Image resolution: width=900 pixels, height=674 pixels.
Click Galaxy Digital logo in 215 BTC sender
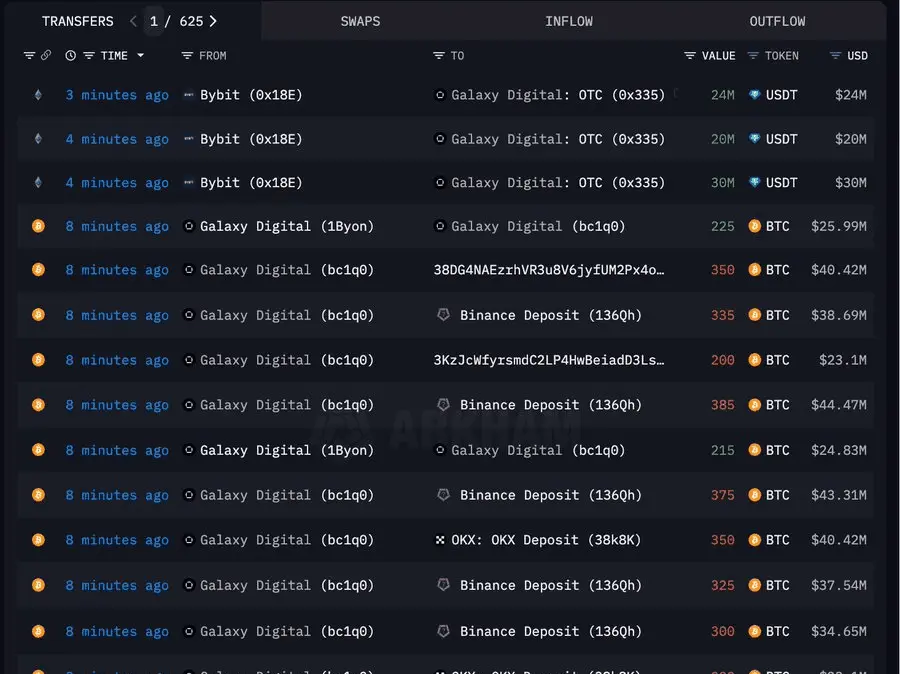pos(188,450)
